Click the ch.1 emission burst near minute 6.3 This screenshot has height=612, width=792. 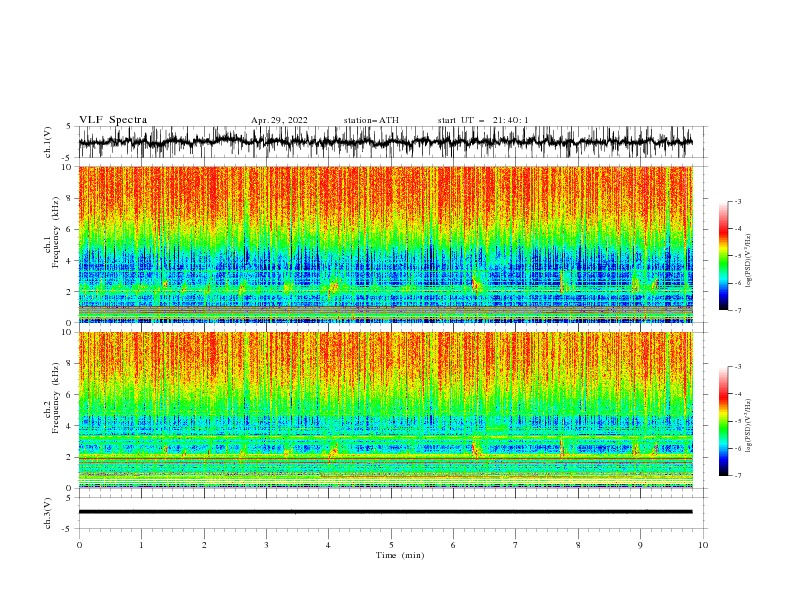click(x=476, y=284)
